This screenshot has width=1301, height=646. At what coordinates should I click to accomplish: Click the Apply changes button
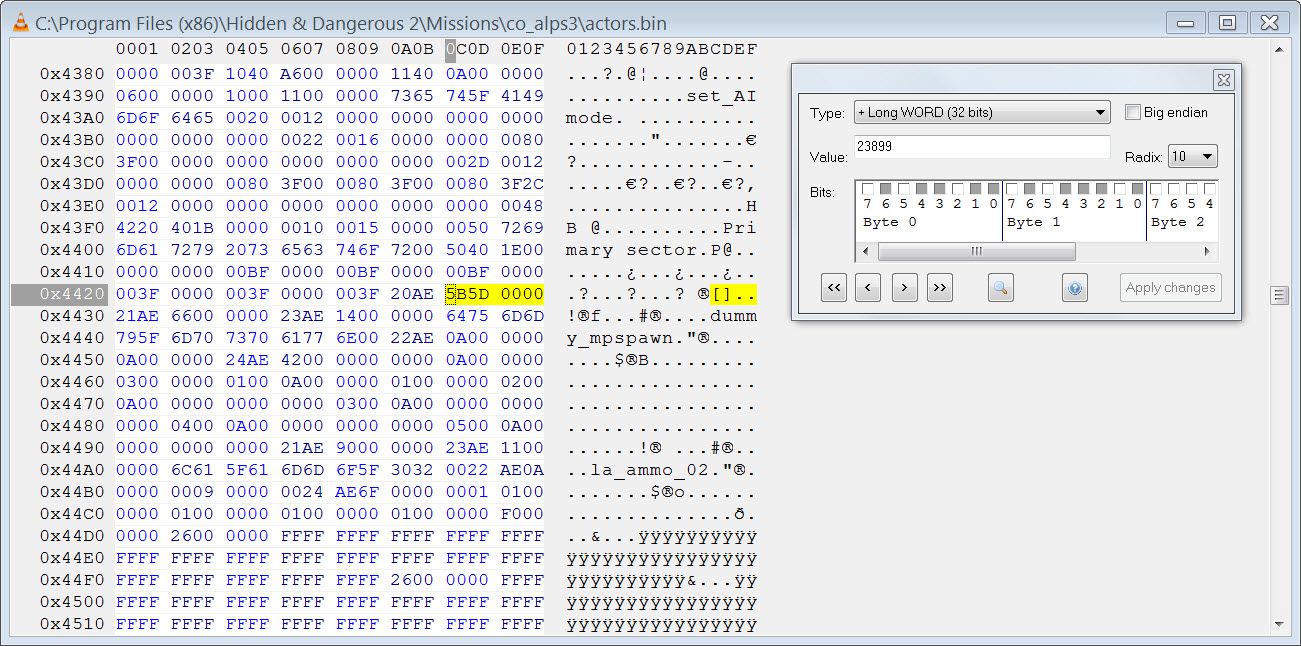point(1170,288)
